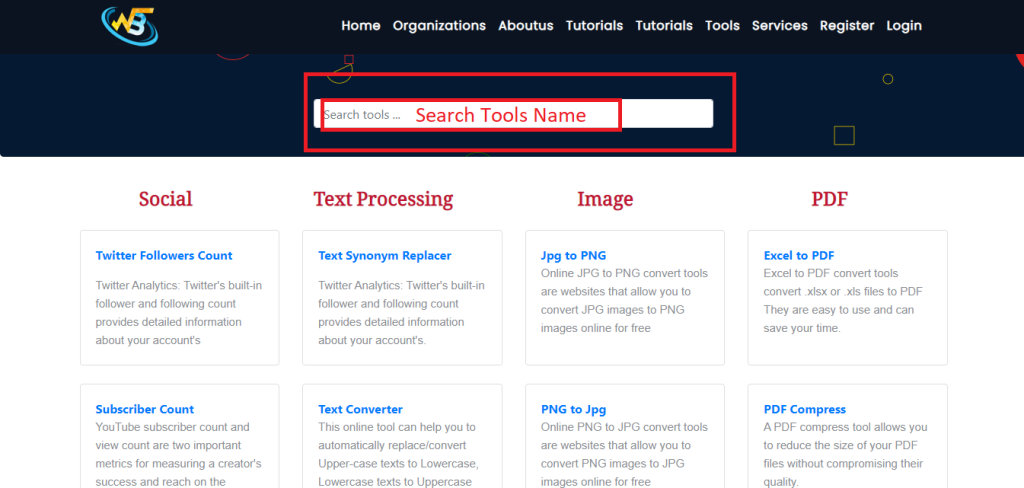Click the 'Online JPG to PNG convert tools' description
The height and width of the screenshot is (488, 1024).
(x=624, y=301)
